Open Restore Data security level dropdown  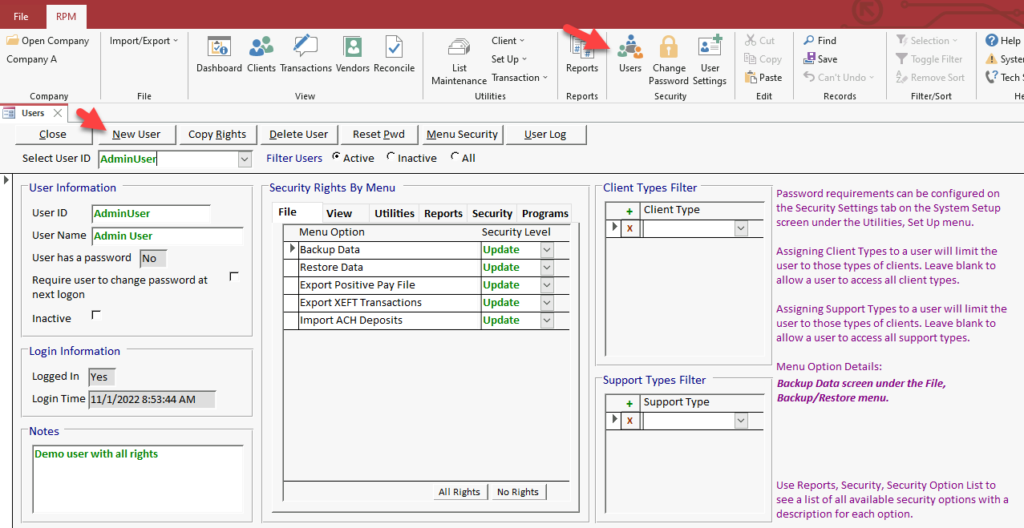(x=547, y=268)
